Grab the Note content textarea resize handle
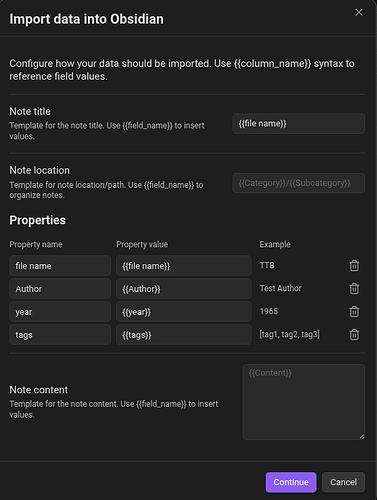 [x=362, y=437]
